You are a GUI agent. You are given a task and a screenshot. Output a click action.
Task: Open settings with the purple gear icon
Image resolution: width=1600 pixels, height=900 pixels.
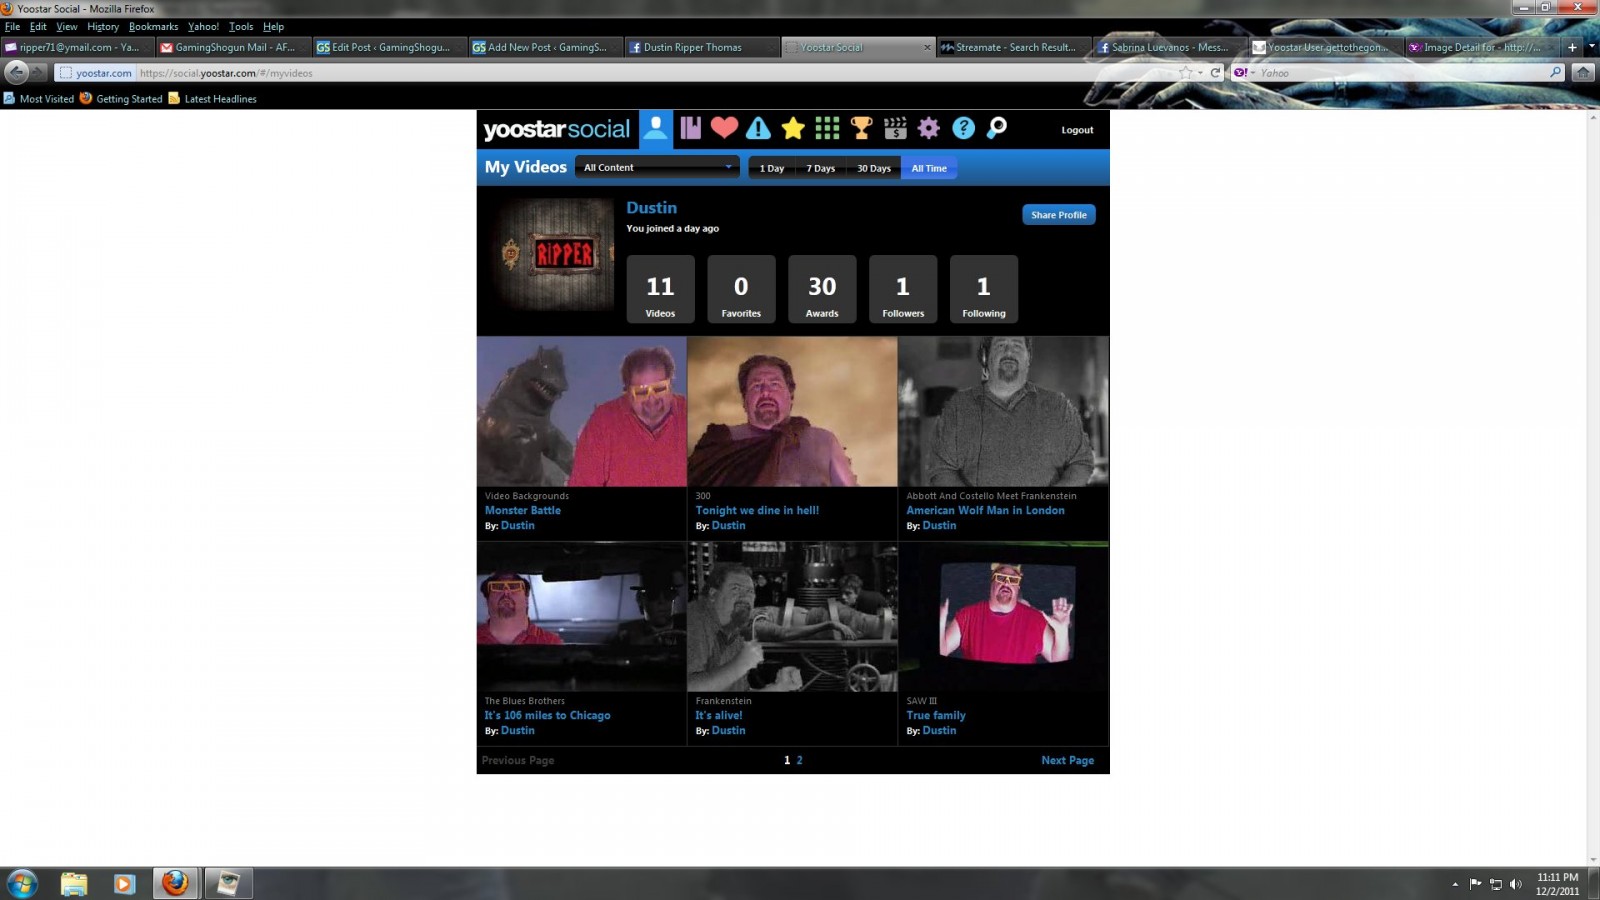[929, 128]
